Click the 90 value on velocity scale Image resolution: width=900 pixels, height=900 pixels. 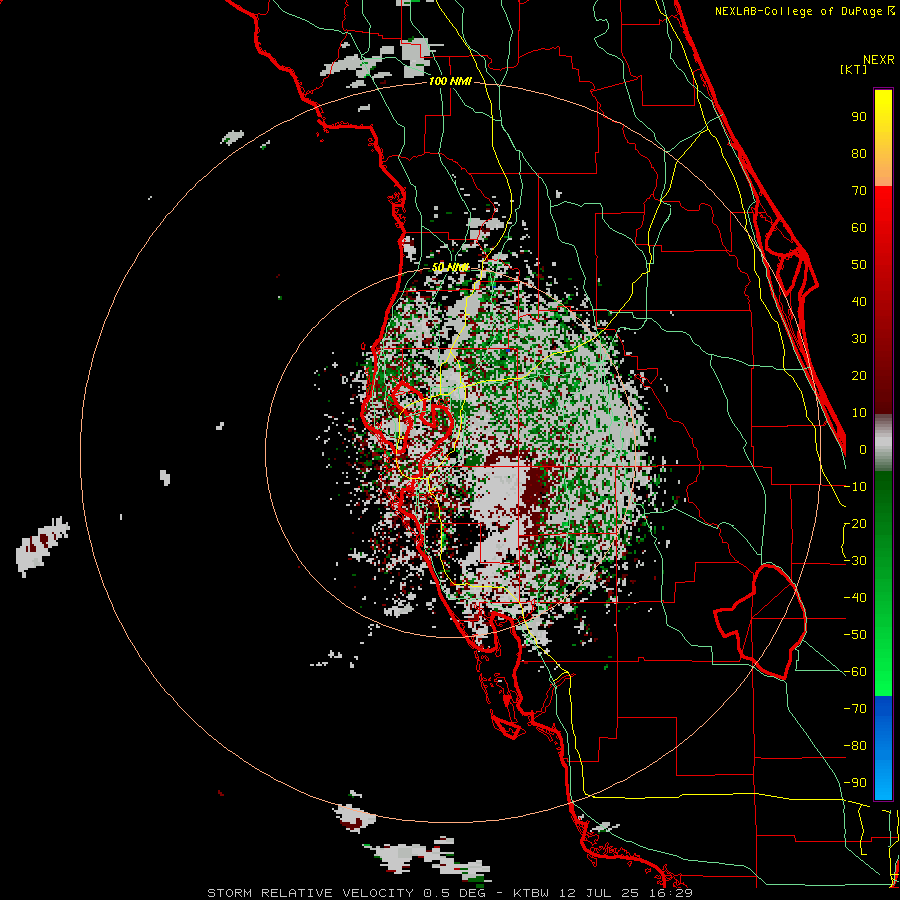859,117
